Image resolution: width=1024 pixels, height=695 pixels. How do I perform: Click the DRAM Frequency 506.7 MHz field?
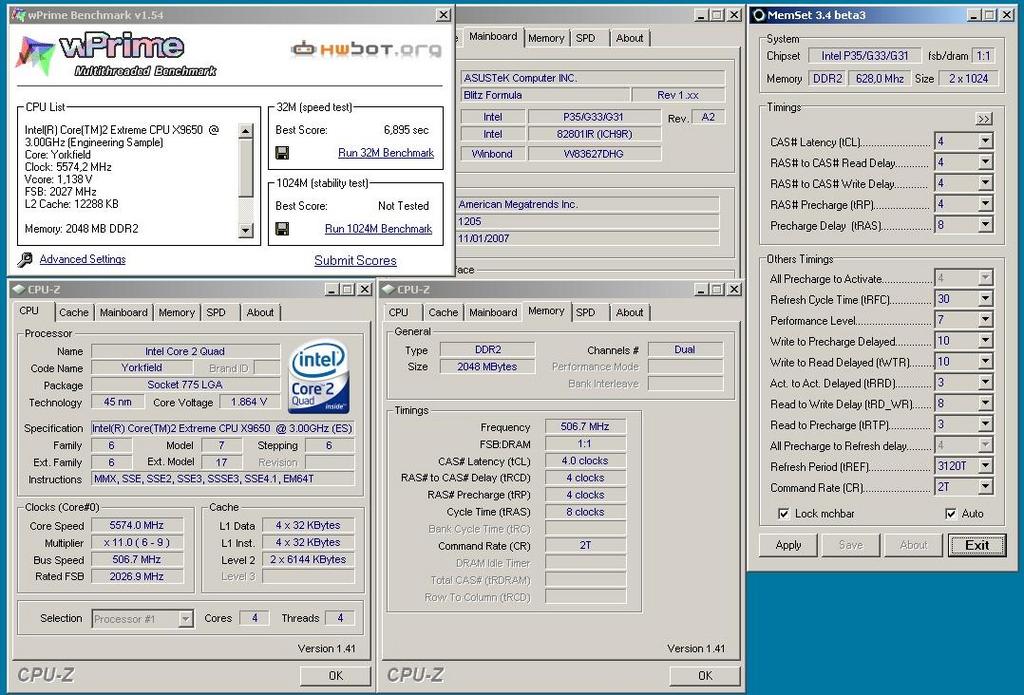click(x=585, y=427)
